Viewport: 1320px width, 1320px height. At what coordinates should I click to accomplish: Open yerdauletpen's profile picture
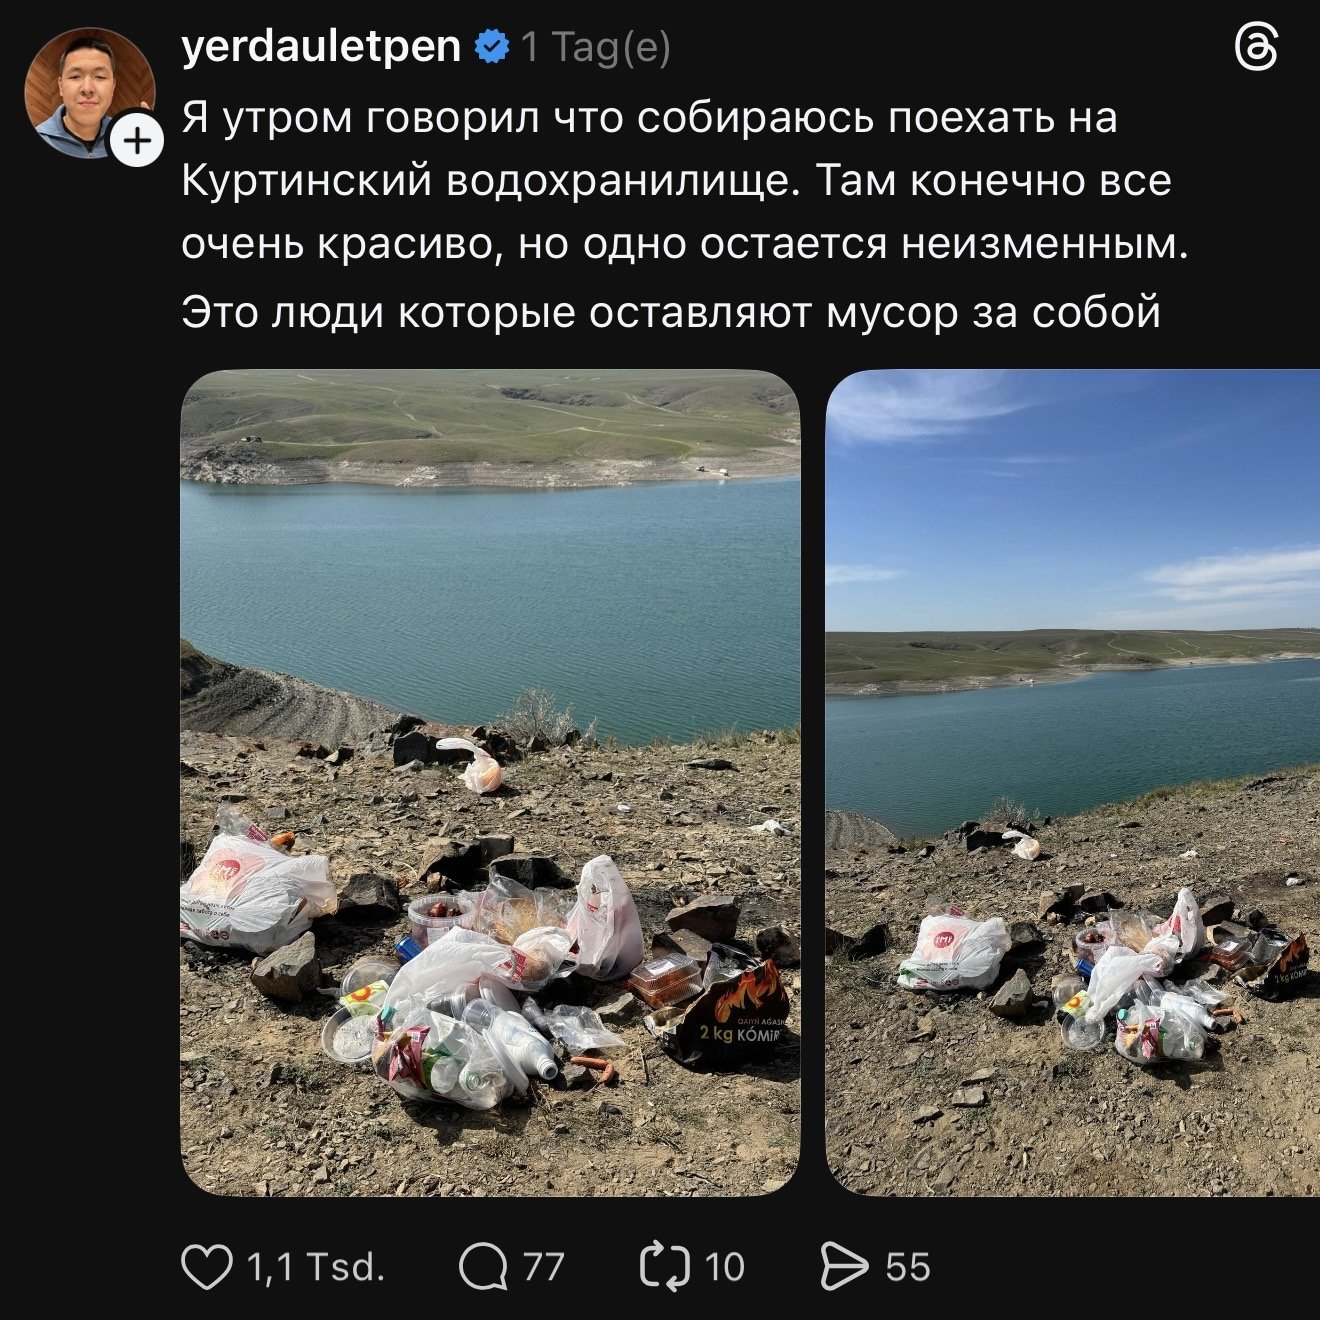click(89, 92)
